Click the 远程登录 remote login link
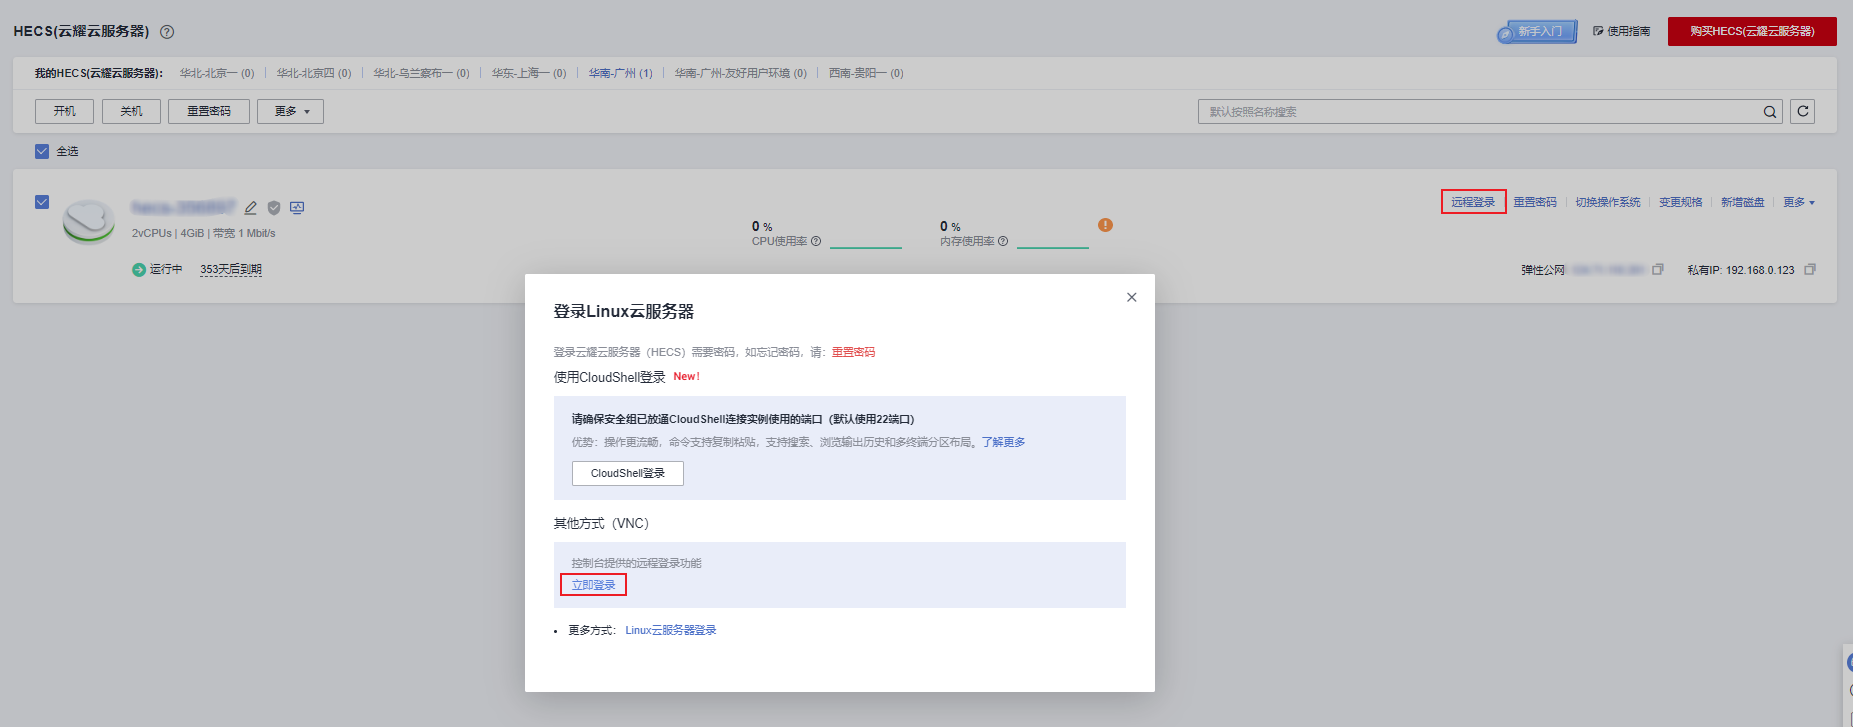This screenshot has height=727, width=1853. tap(1473, 202)
